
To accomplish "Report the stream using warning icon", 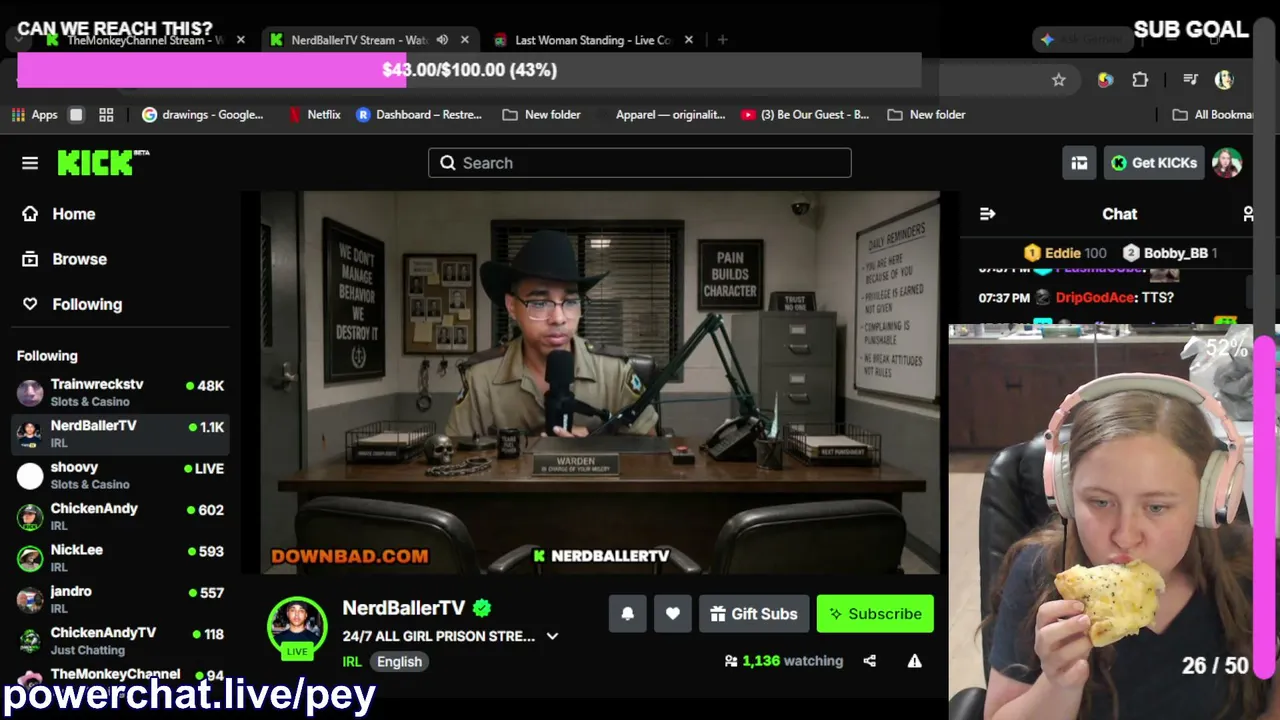I will pos(914,661).
